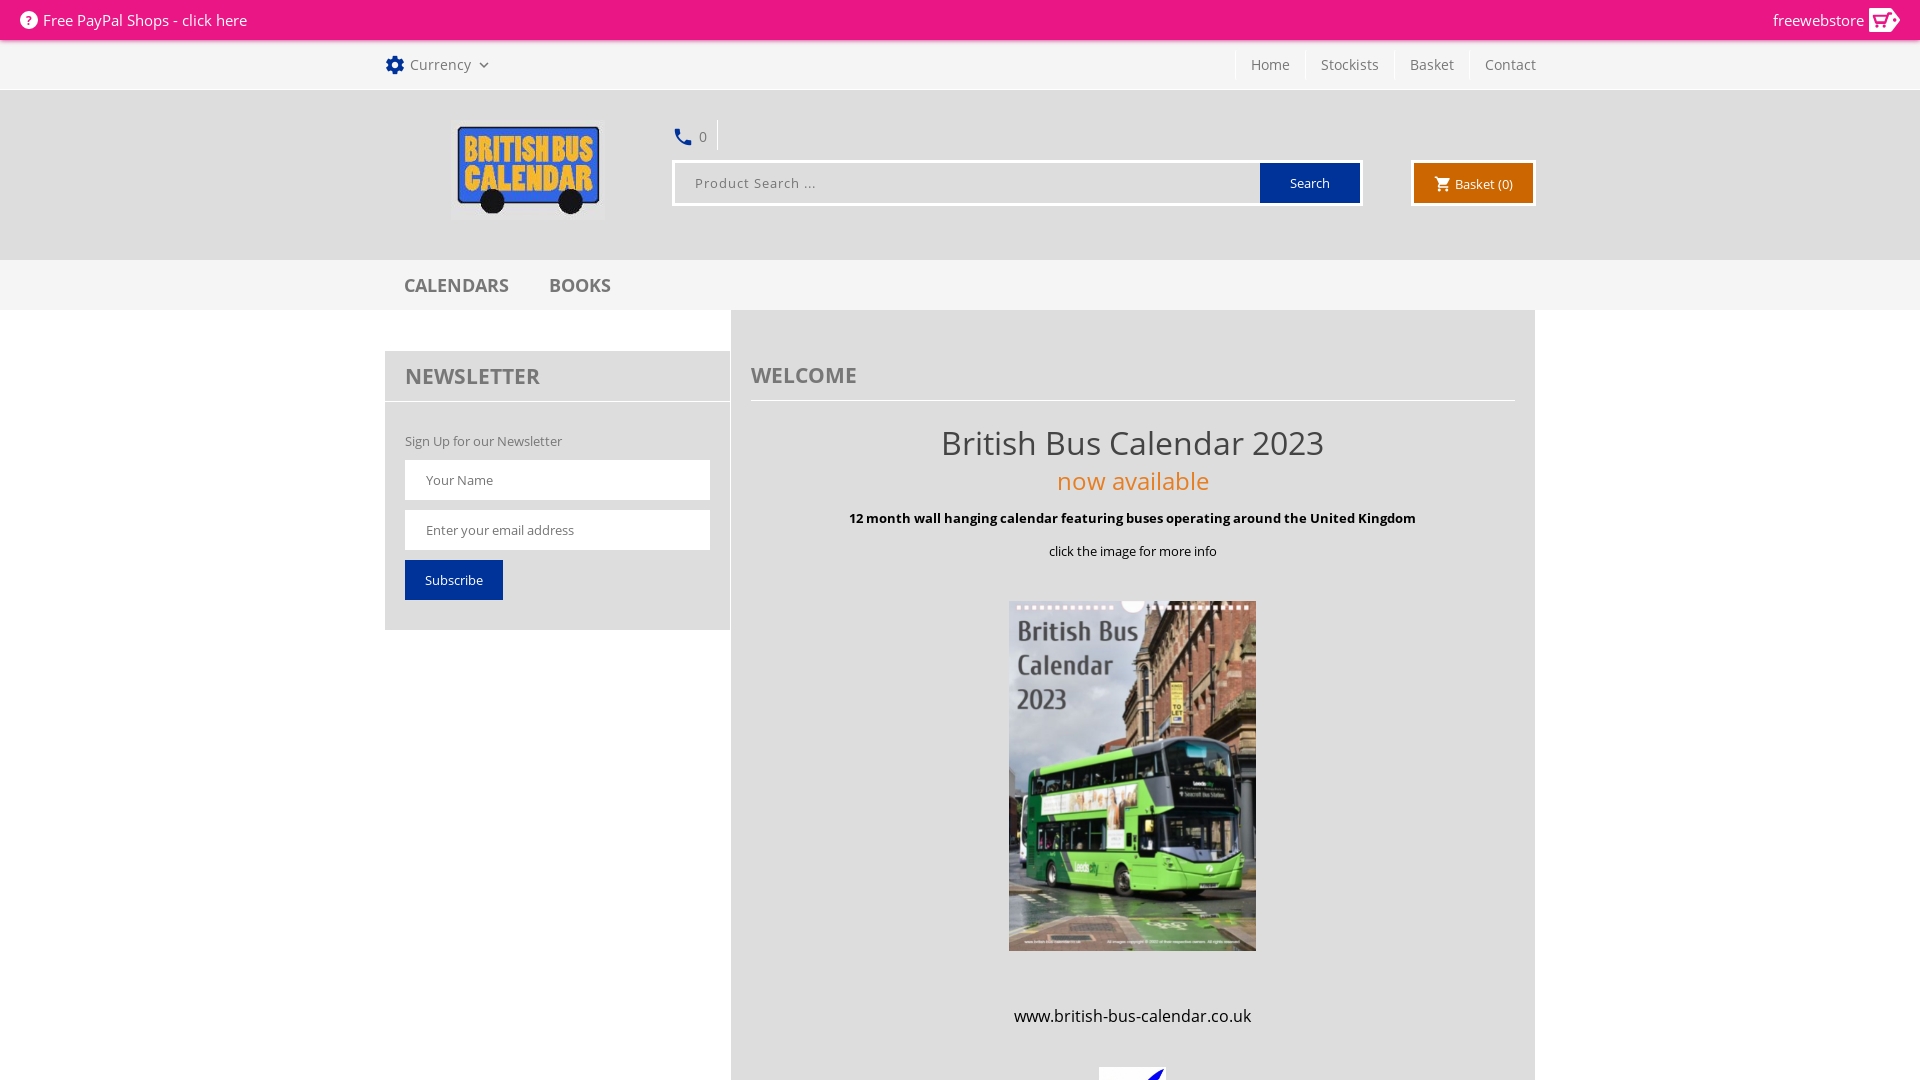1920x1080 pixels.
Task: Click the www.british-bus-calendar.co.uk link
Action: [1132, 1015]
